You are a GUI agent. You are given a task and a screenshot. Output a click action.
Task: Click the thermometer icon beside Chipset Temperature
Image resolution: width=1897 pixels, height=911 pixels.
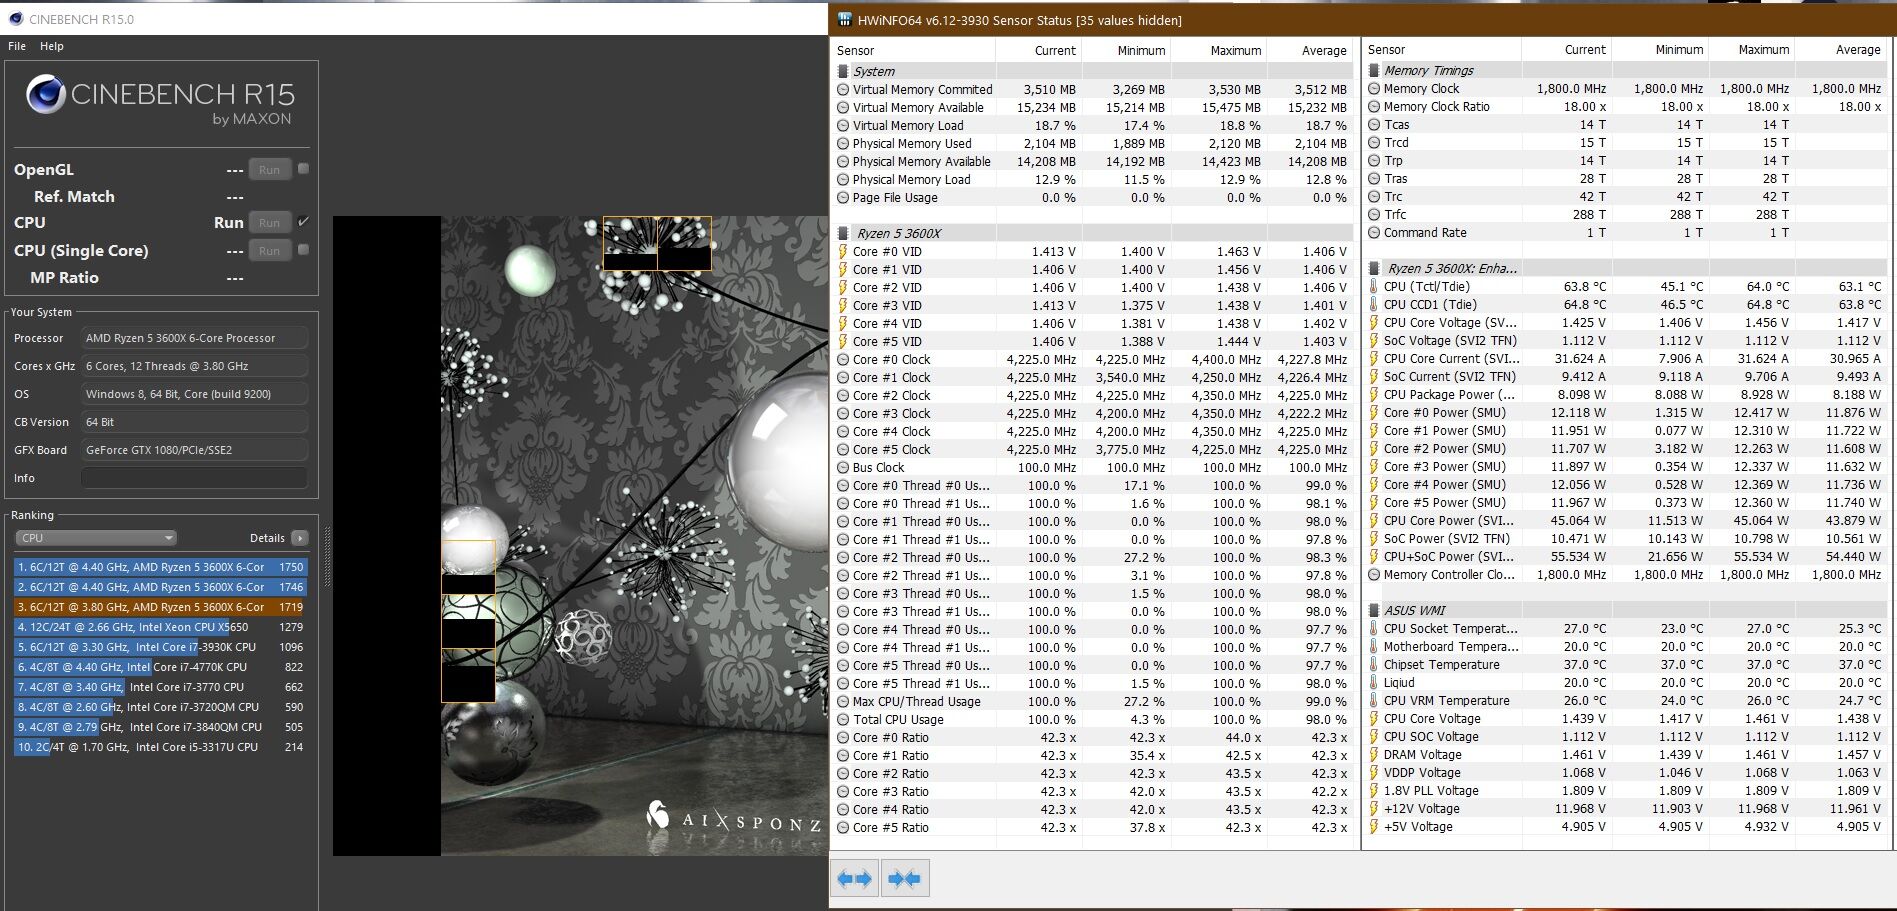tap(1374, 665)
